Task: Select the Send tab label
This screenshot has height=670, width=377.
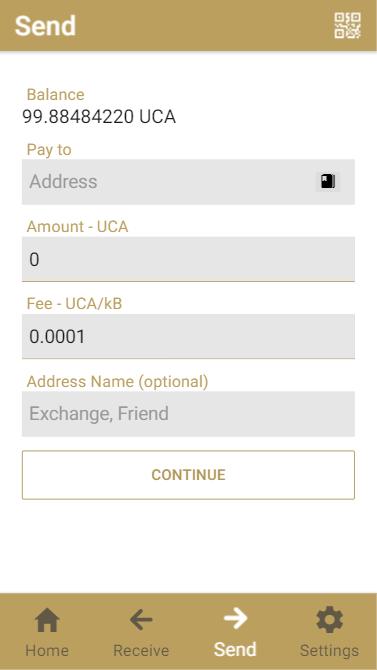Action: [235, 649]
